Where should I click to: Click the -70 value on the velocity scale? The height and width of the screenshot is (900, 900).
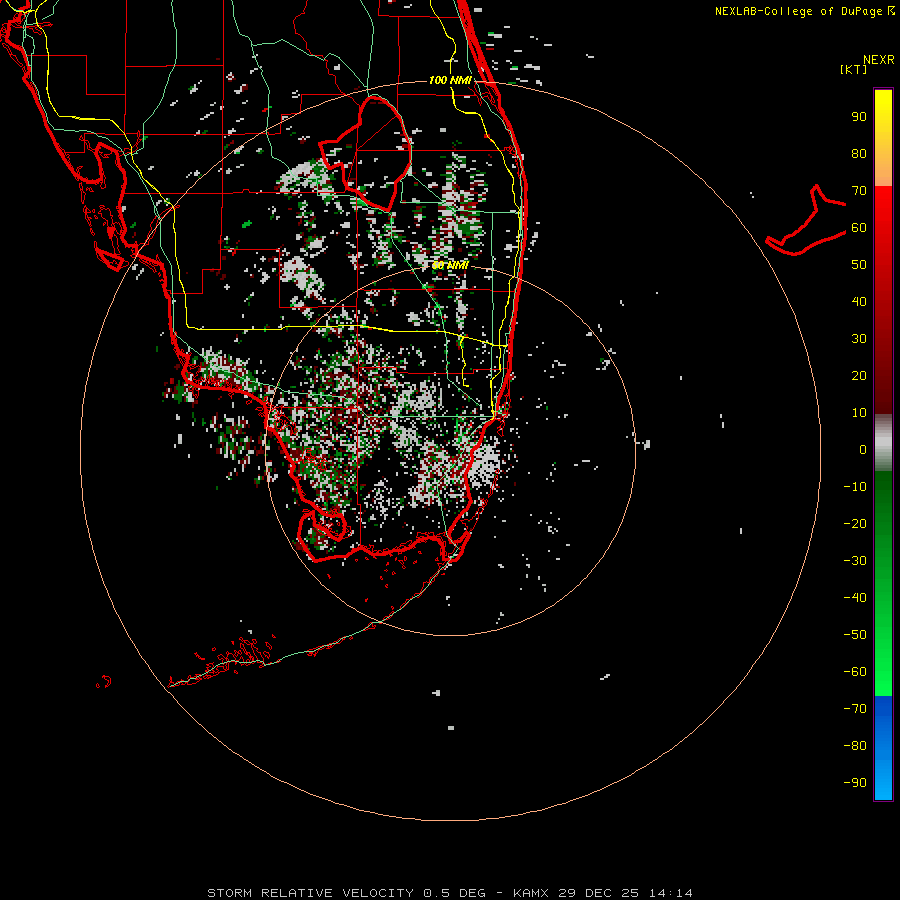pyautogui.click(x=855, y=708)
